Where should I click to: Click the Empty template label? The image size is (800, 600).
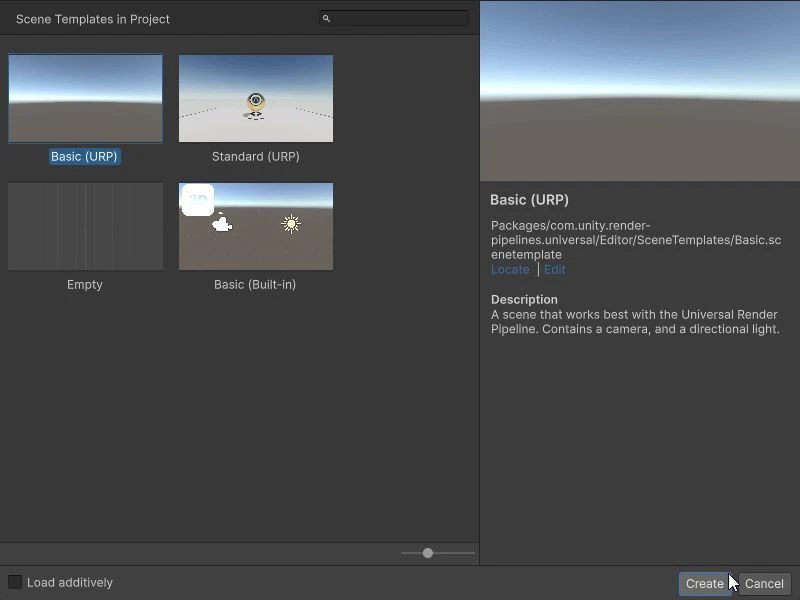tap(85, 285)
